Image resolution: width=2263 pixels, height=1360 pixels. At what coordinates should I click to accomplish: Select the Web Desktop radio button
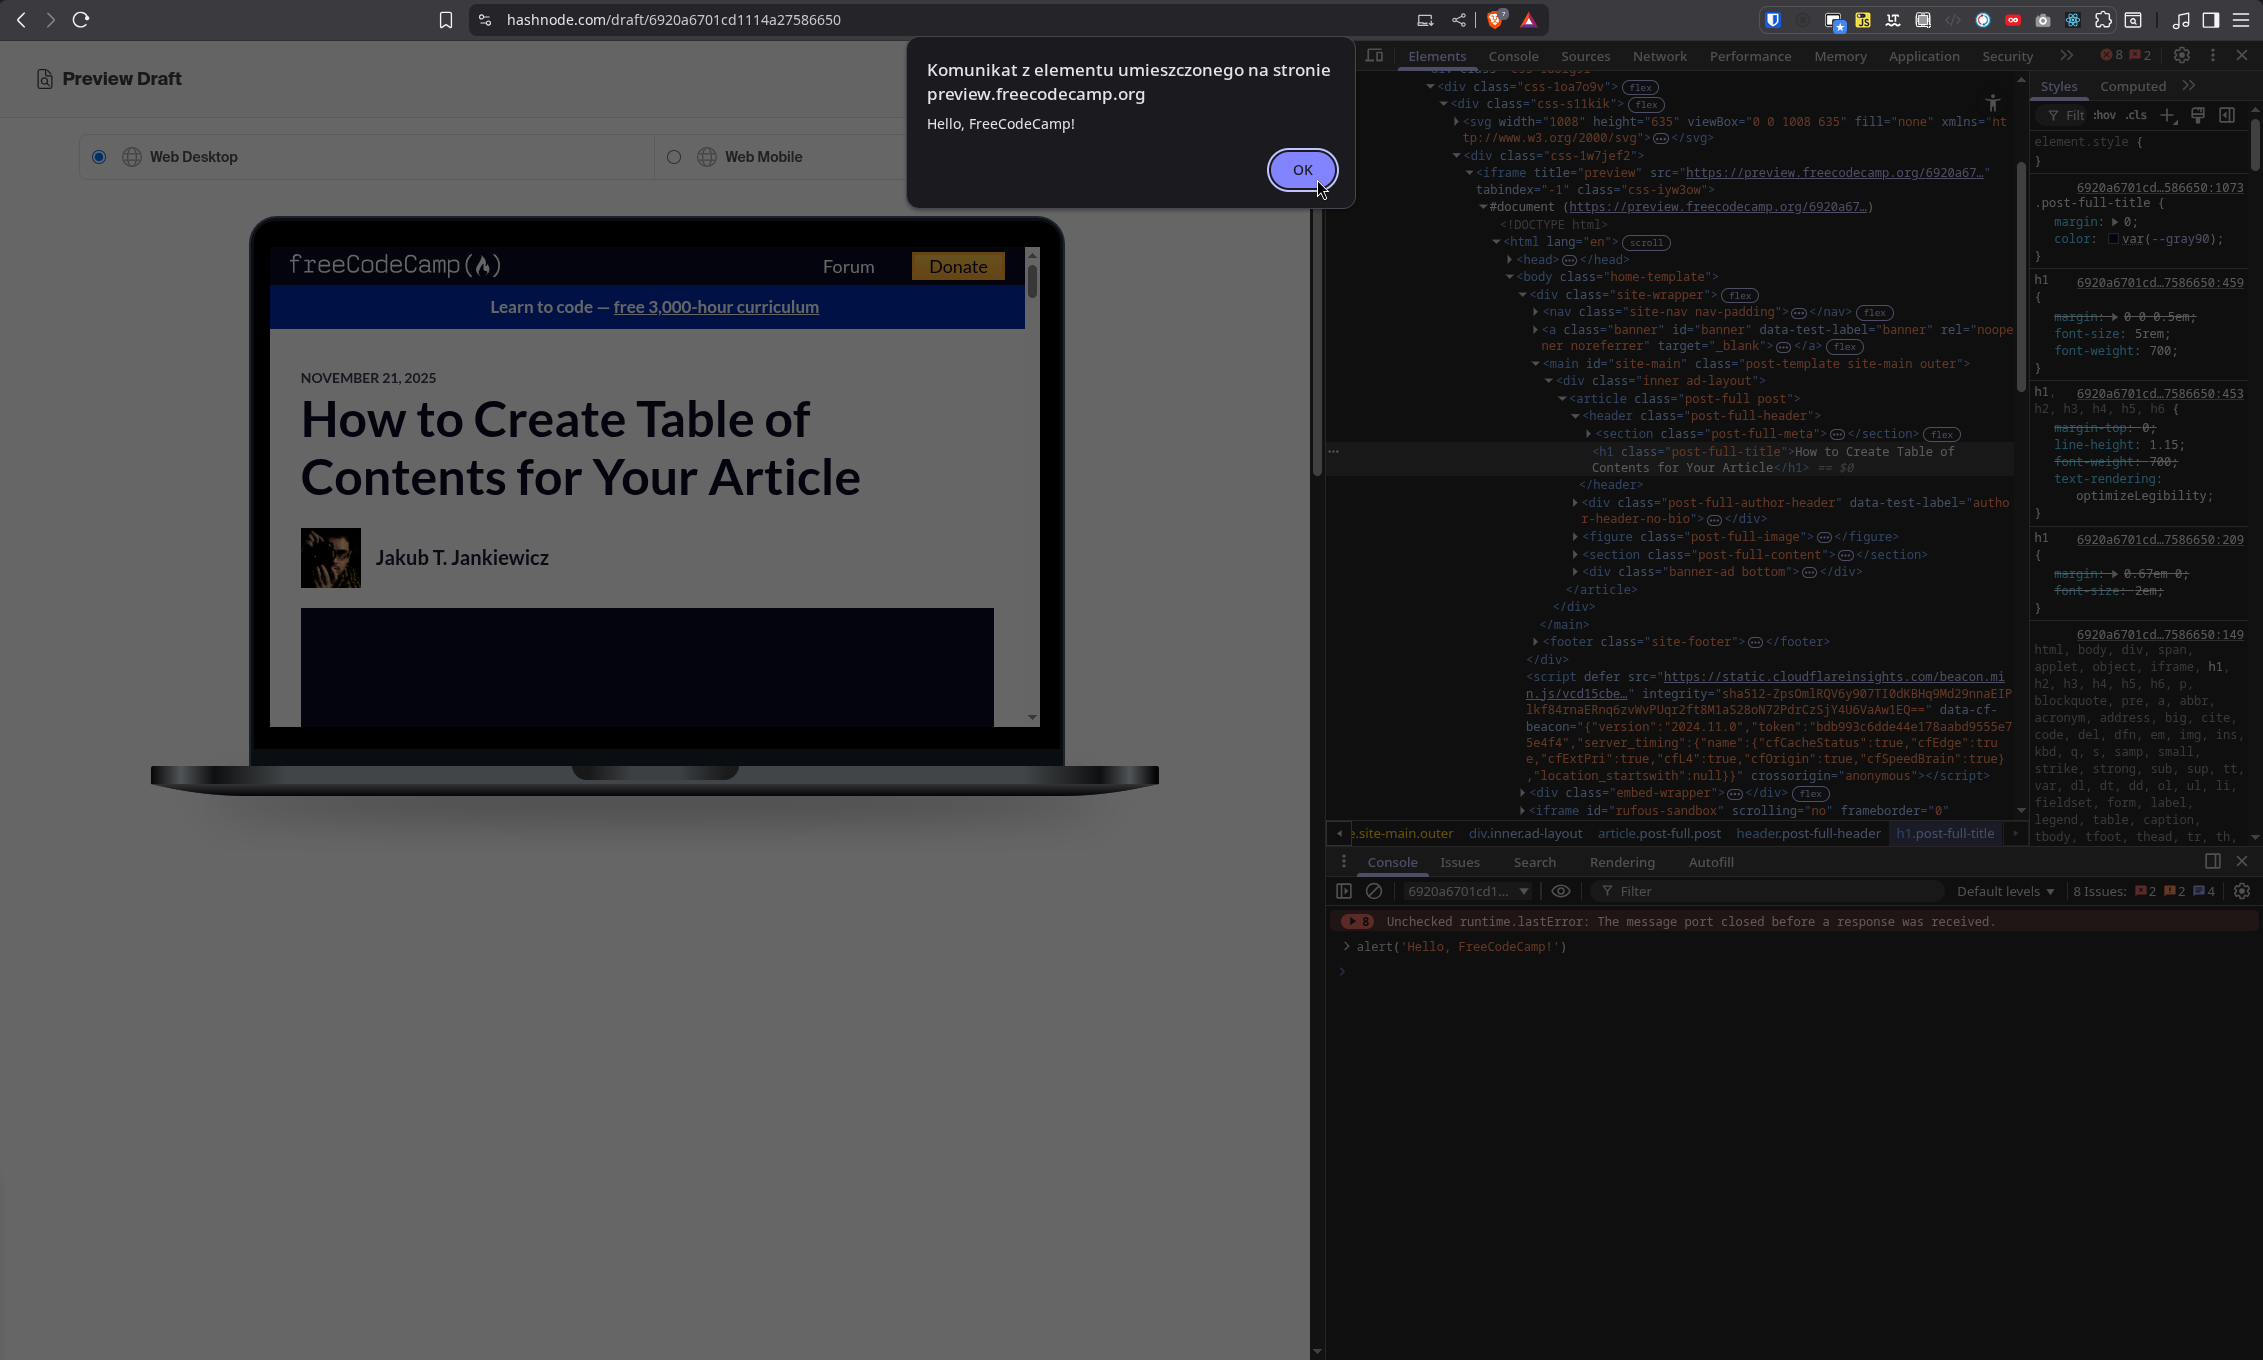point(99,157)
